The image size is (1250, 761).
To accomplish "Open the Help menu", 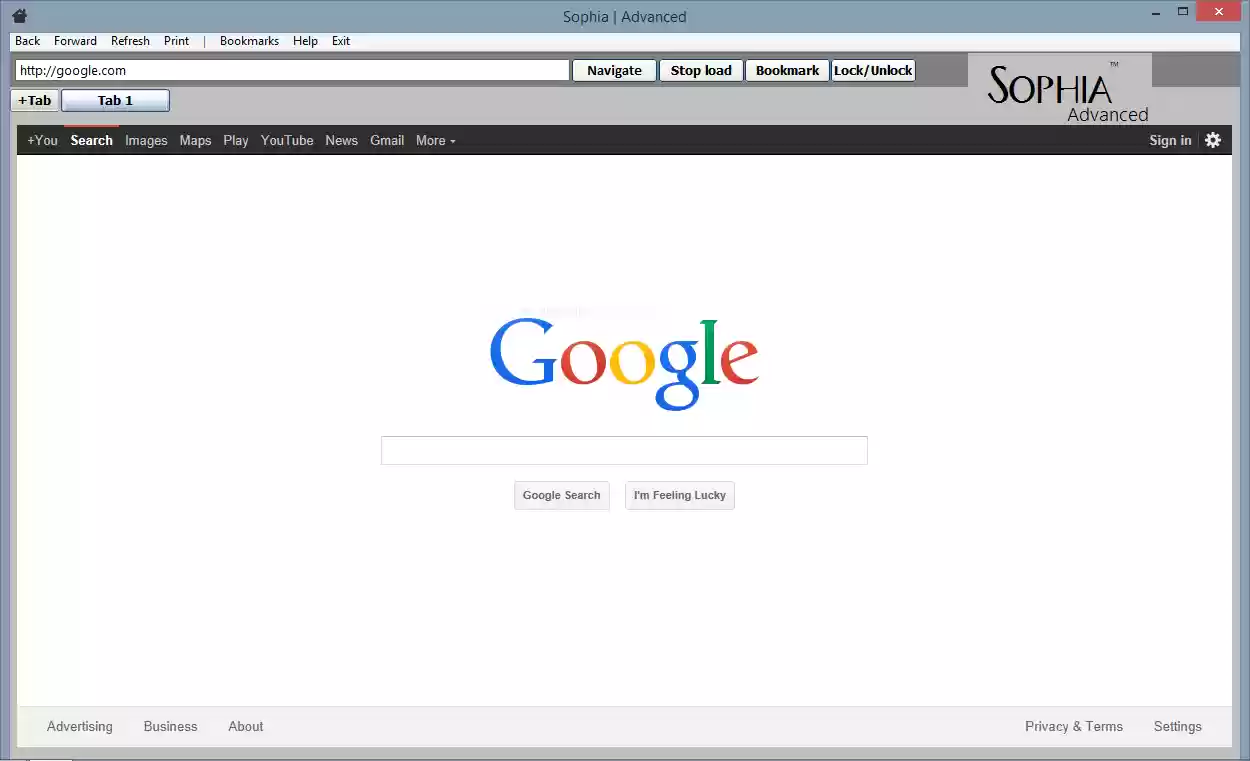I will [305, 40].
